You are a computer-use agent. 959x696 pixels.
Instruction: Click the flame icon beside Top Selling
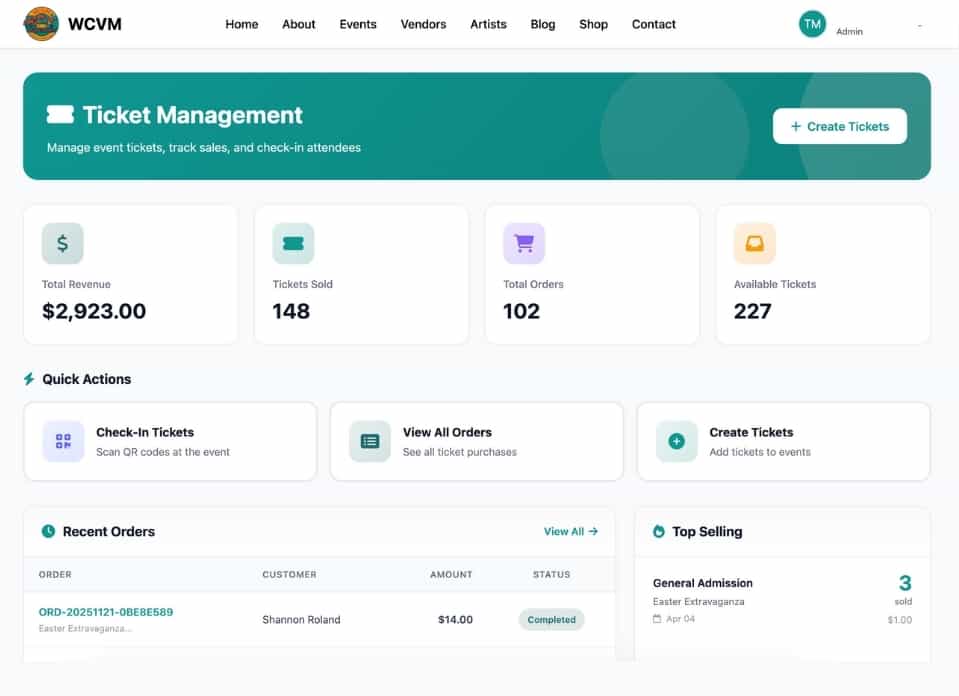tap(658, 531)
